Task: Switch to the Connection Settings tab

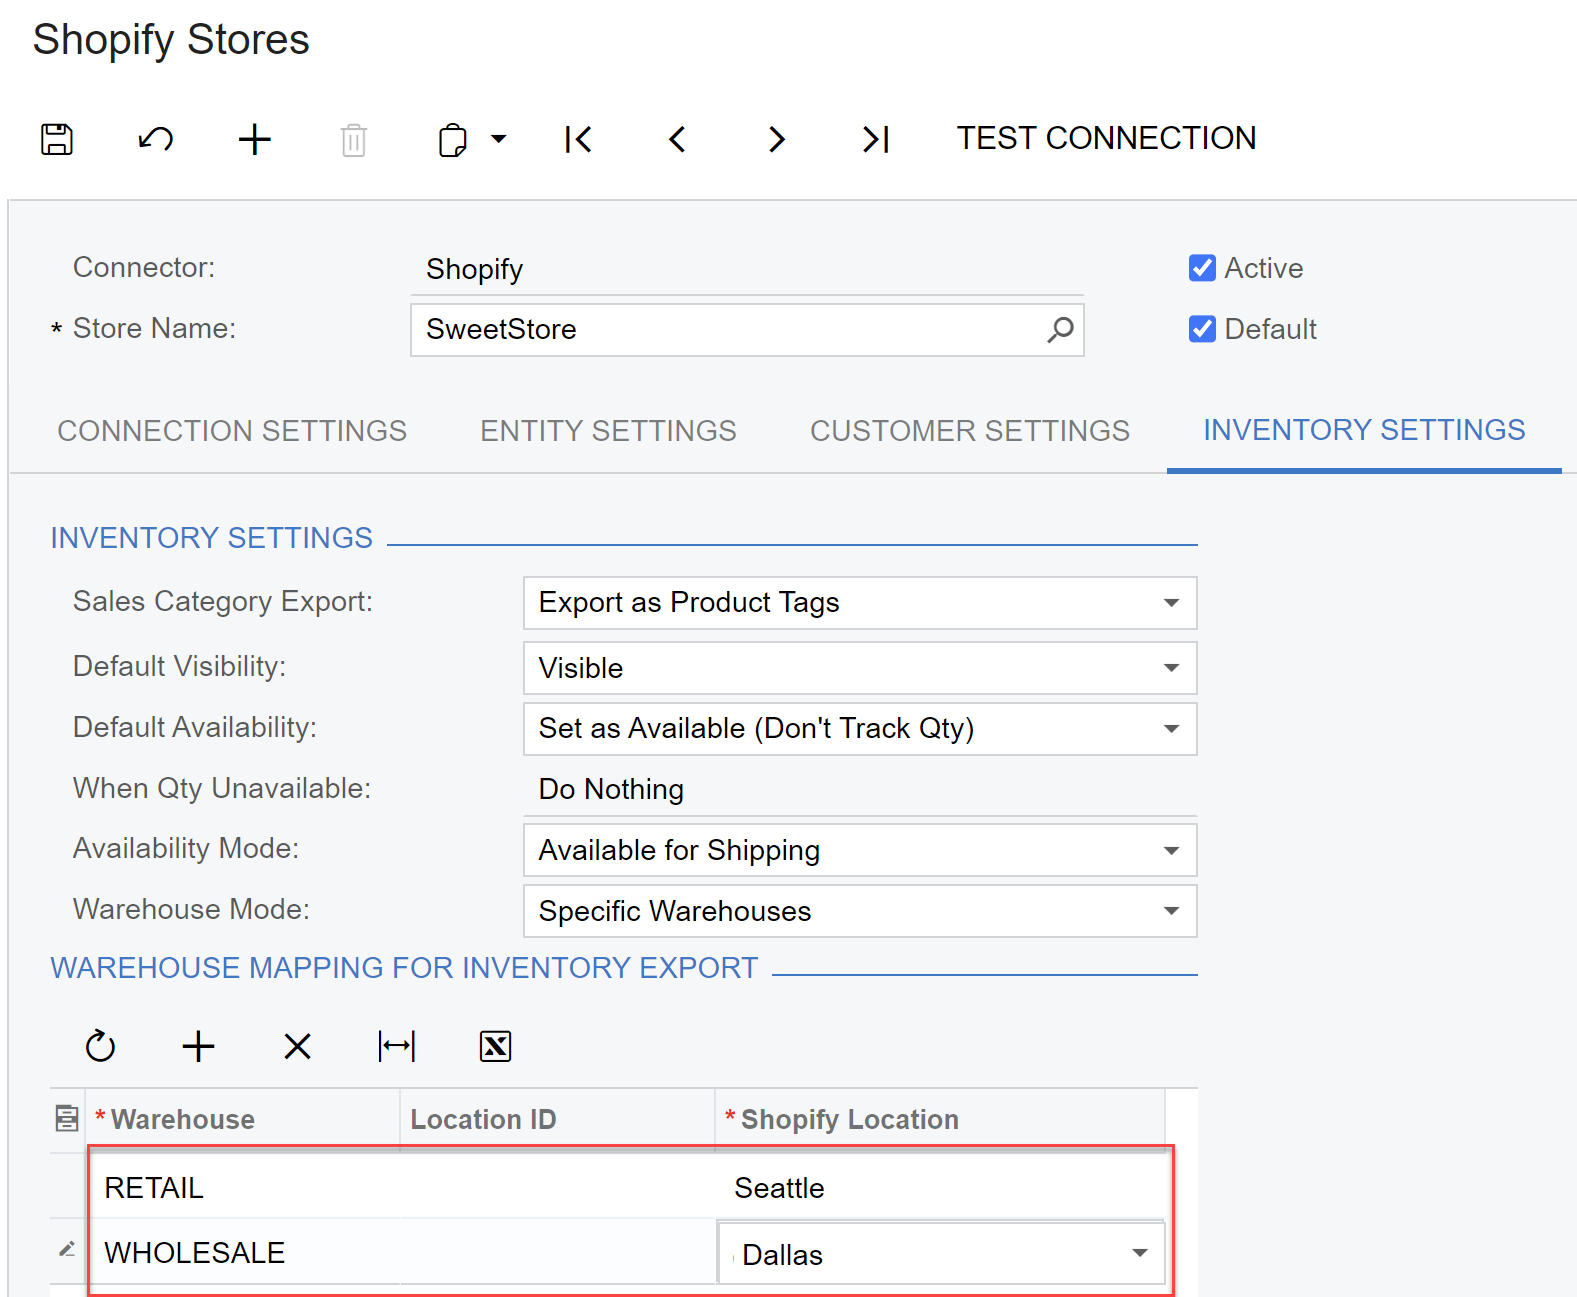Action: tap(232, 431)
